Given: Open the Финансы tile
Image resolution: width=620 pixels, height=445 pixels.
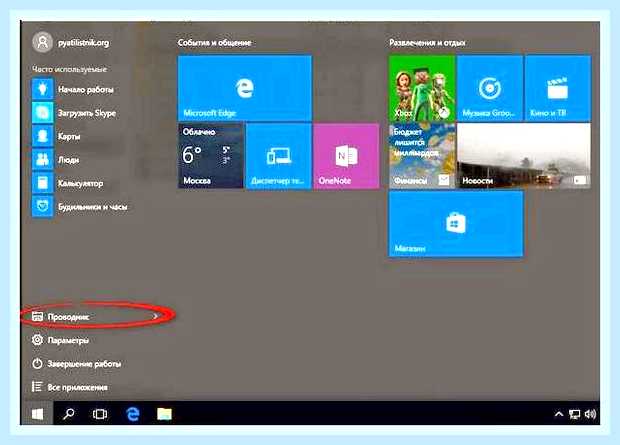Looking at the screenshot, I should (422, 156).
